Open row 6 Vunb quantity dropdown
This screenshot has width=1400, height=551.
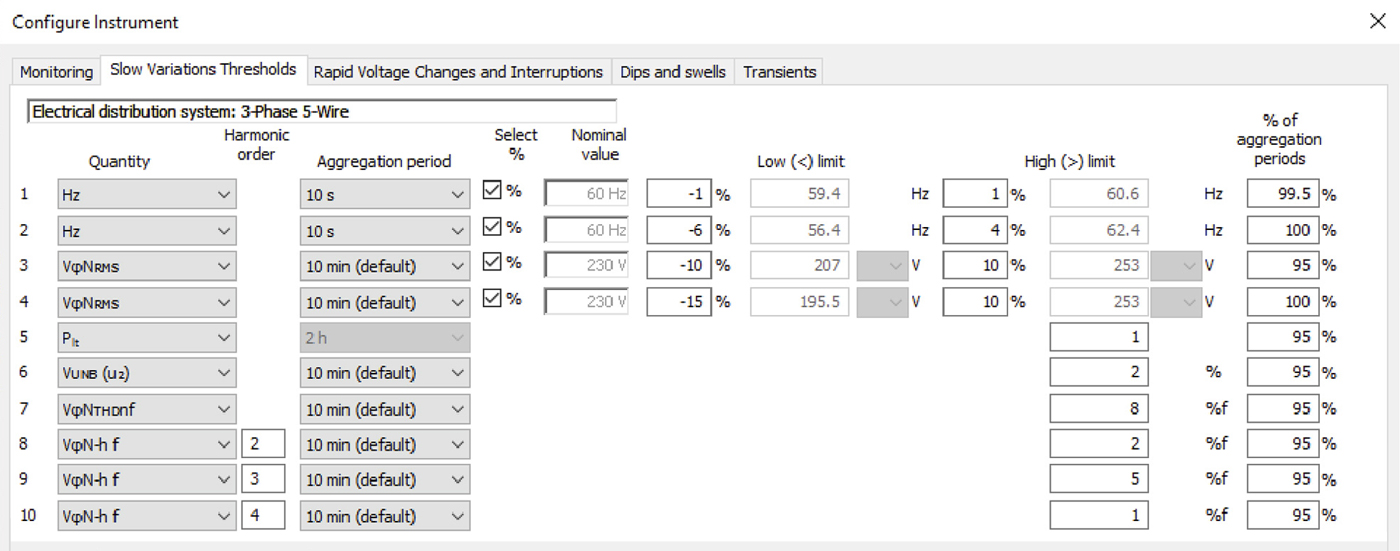point(147,373)
